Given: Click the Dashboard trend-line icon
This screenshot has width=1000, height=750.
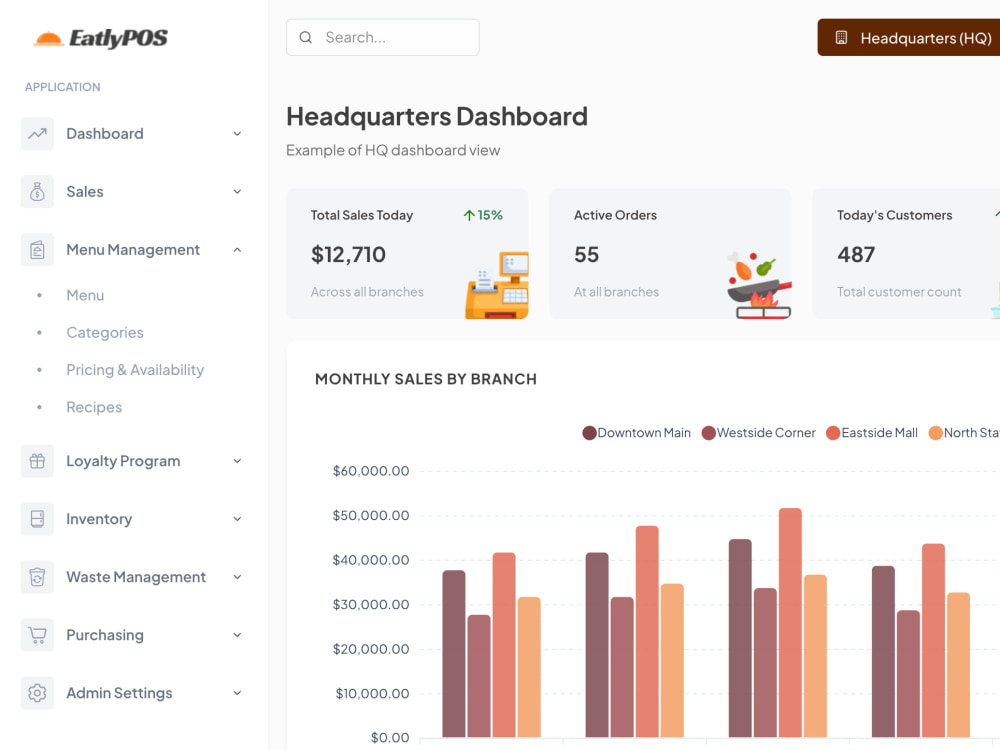Looking at the screenshot, I should [x=37, y=133].
